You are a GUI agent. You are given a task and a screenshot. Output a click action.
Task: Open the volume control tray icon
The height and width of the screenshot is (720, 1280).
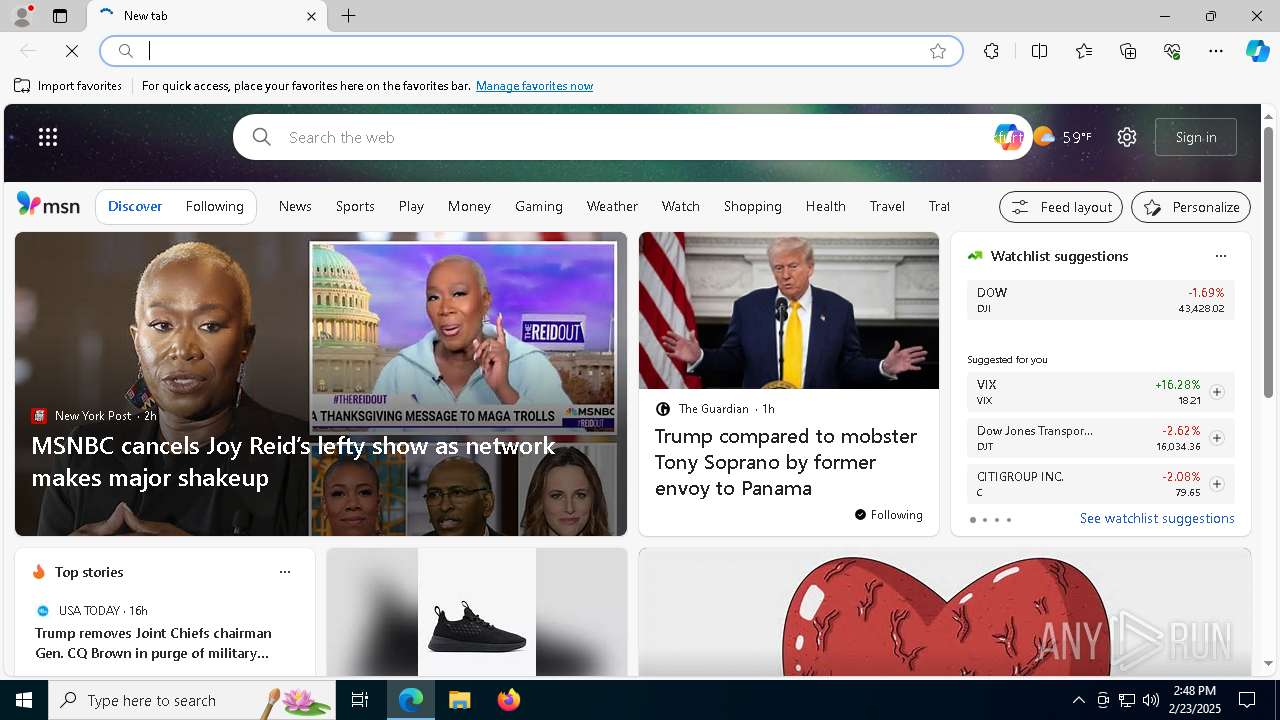pyautogui.click(x=1150, y=700)
